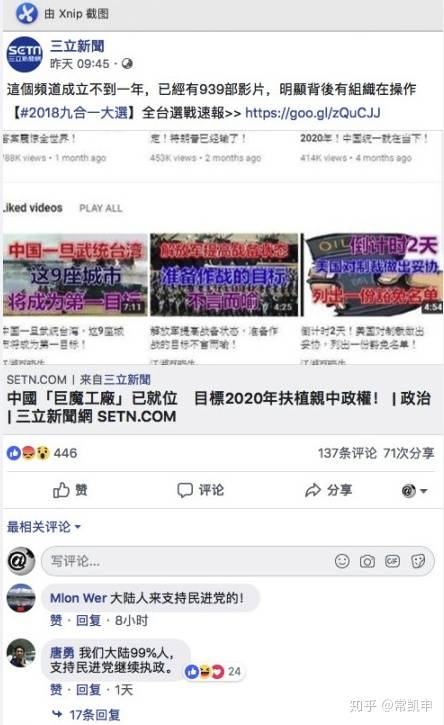Click the thumbs-up 赞 icon button
Viewport: 444px width, 725px height.
70,490
